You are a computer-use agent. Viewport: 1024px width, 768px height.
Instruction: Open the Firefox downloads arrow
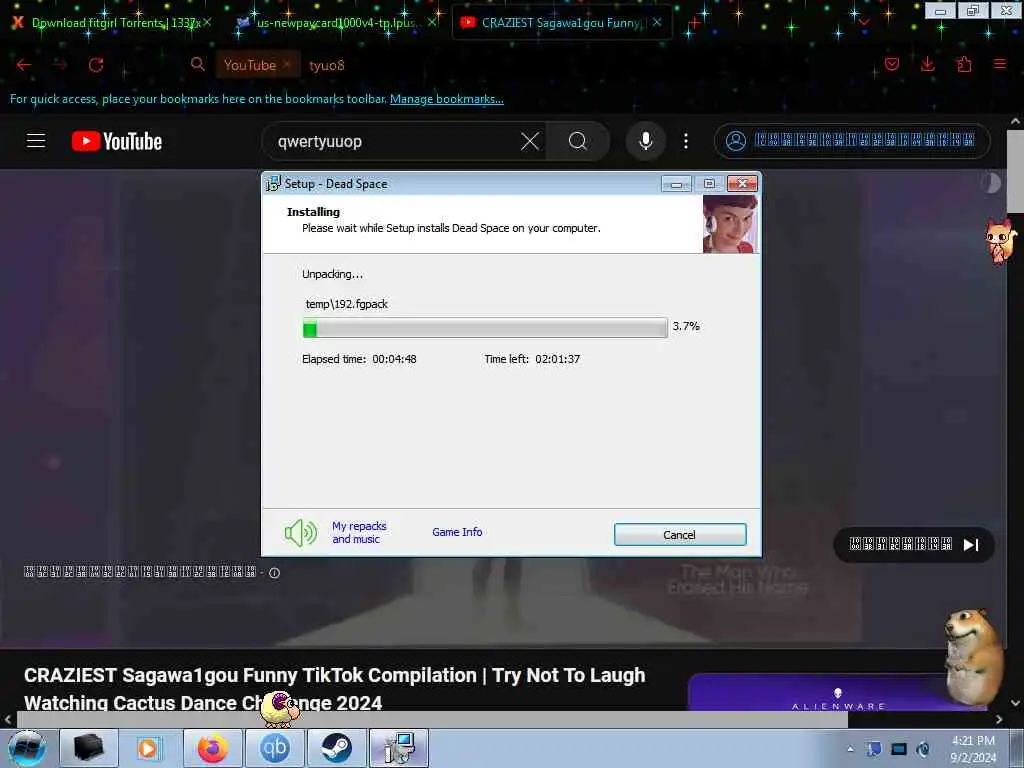[x=927, y=64]
